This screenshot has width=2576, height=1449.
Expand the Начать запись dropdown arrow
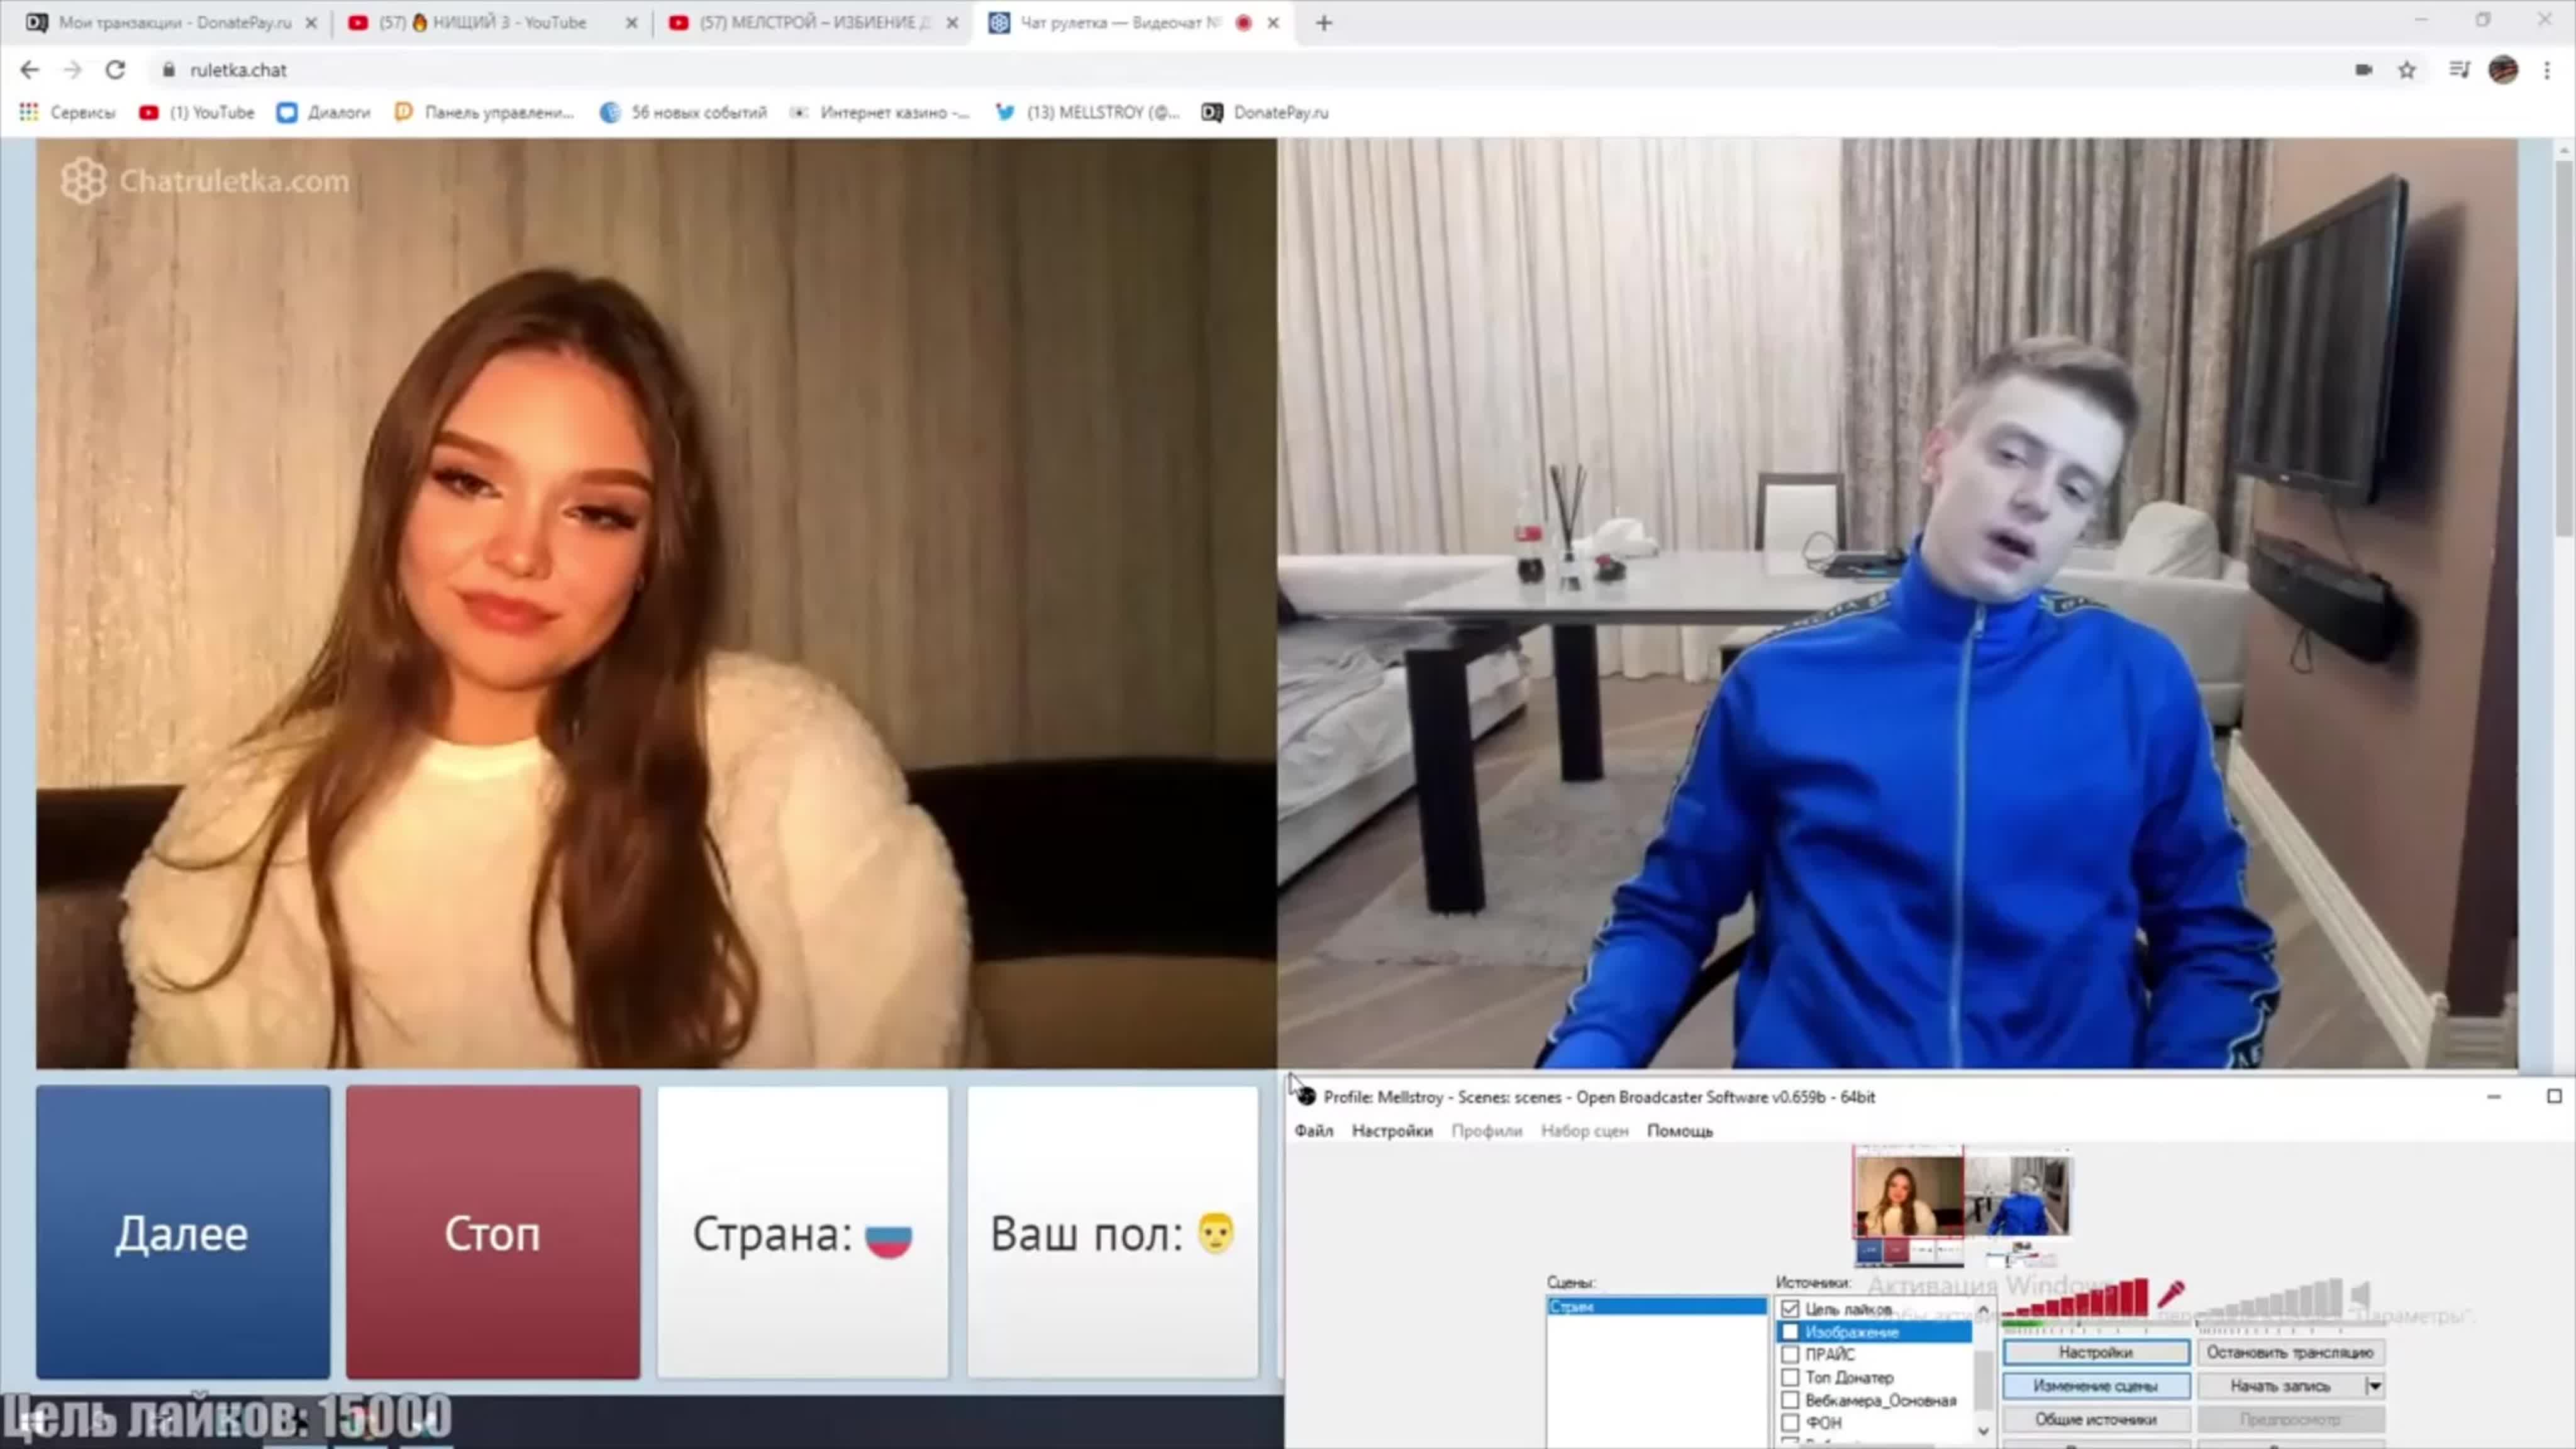[2374, 1386]
